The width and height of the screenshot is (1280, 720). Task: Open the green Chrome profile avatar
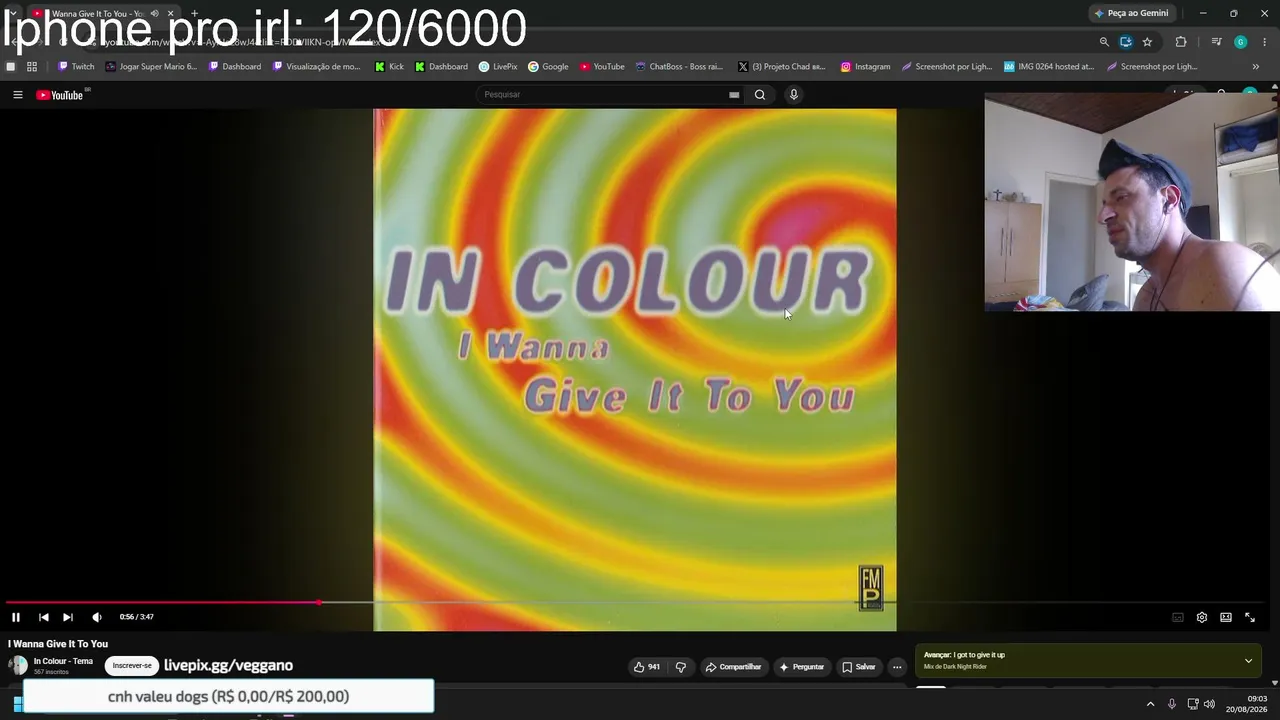1241,42
